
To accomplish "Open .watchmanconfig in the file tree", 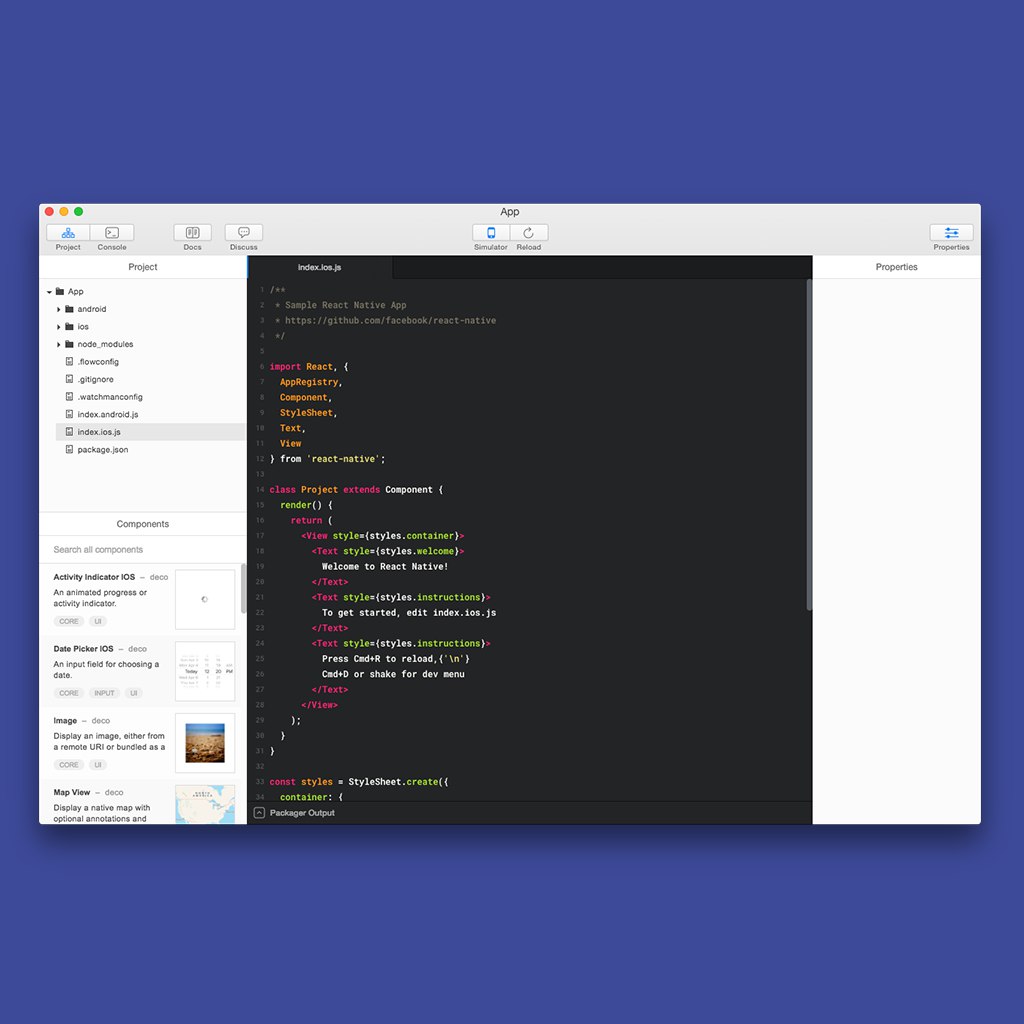I will point(110,397).
